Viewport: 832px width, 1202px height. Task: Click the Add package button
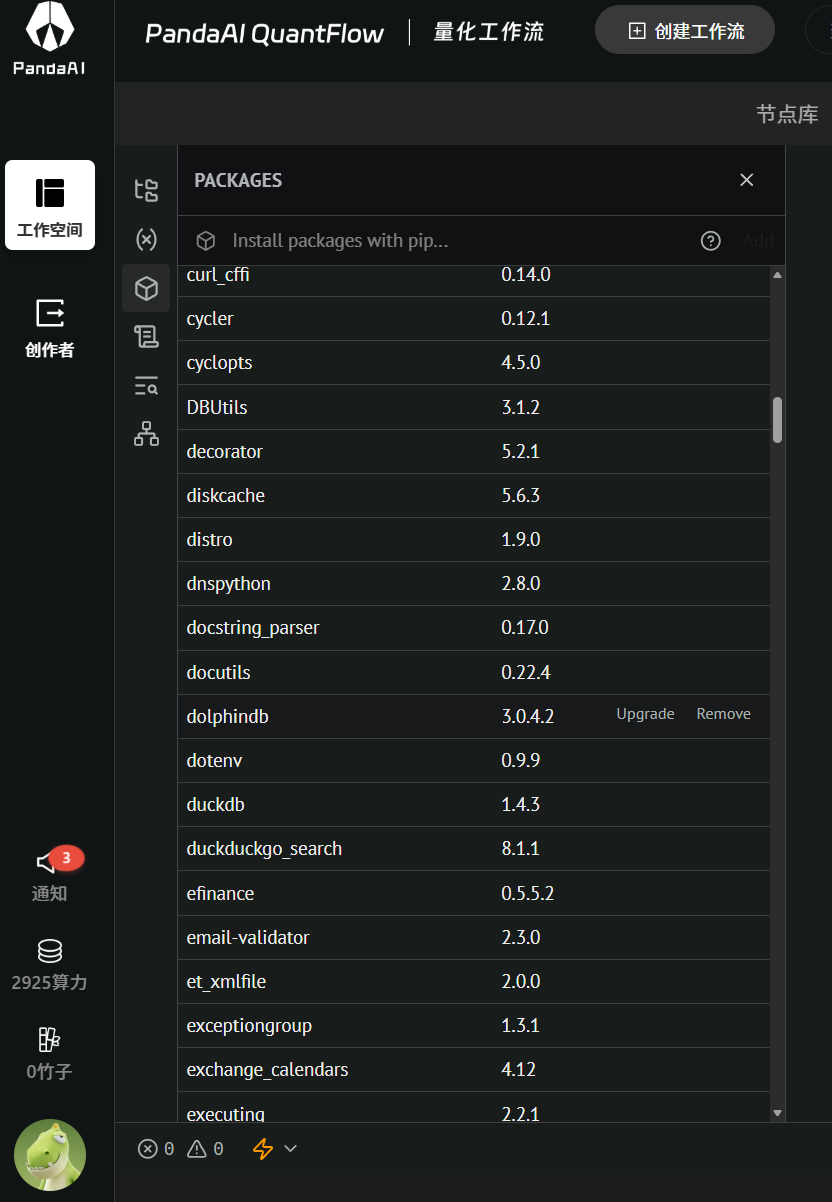coord(758,240)
